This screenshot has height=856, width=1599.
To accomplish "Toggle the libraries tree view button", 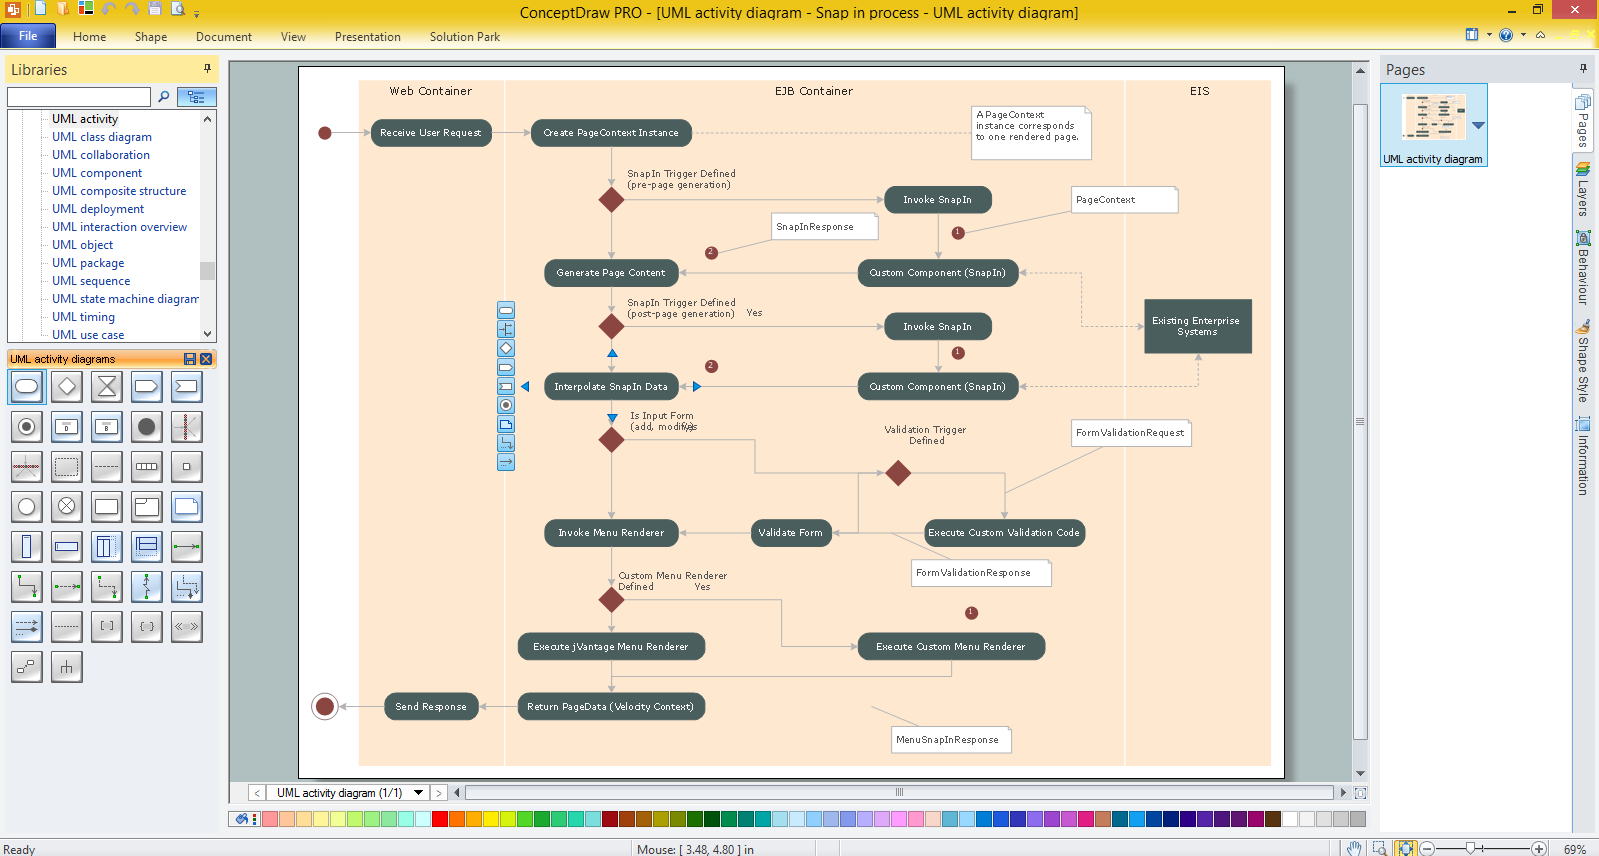I will click(196, 97).
